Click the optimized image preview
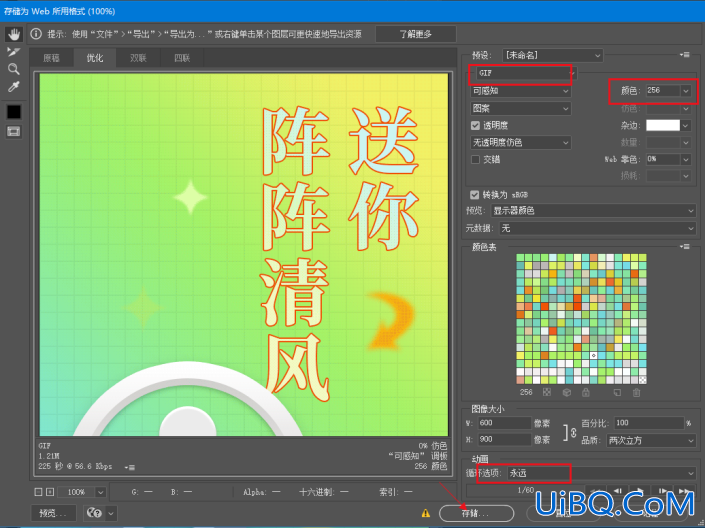705x528 pixels. pyautogui.click(x=244, y=255)
